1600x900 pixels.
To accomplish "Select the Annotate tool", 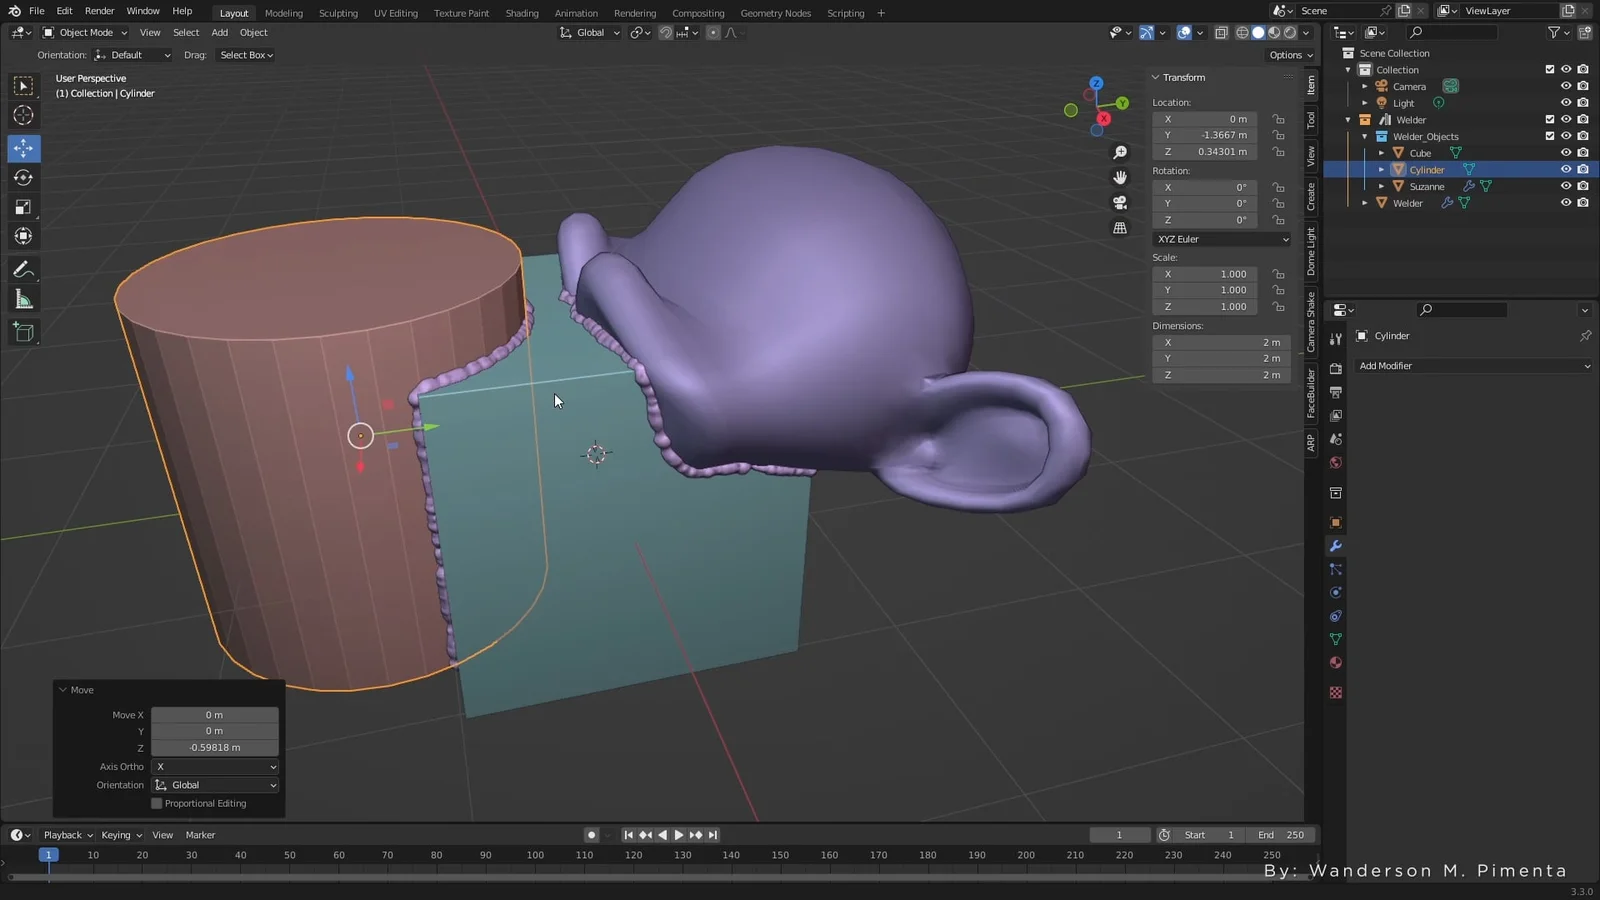I will [23, 269].
